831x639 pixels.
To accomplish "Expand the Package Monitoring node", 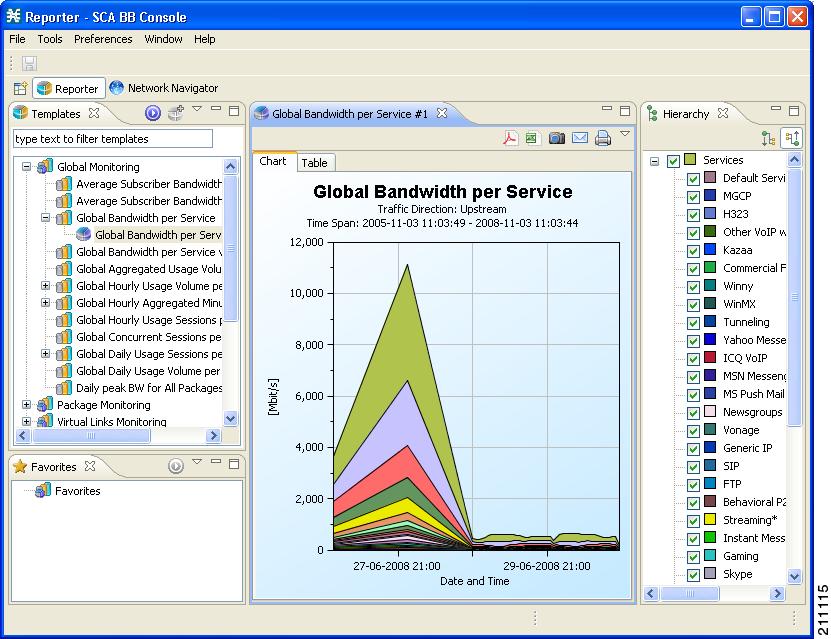I will (27, 405).
